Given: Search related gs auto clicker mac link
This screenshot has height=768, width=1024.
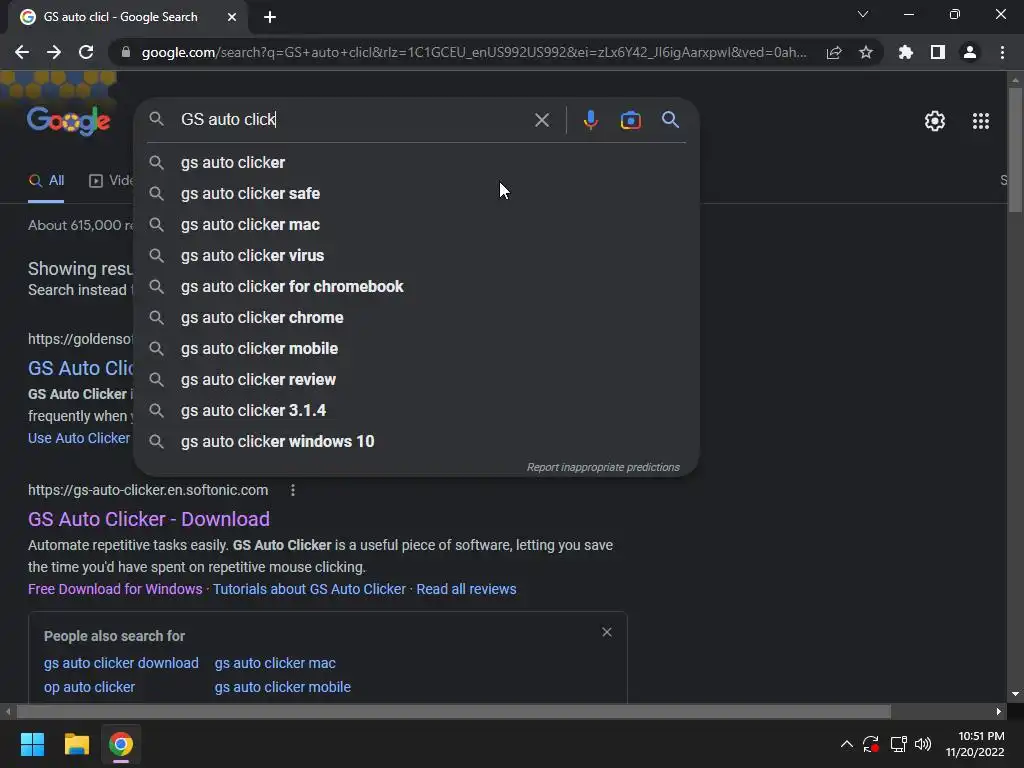Looking at the screenshot, I should coord(275,663).
